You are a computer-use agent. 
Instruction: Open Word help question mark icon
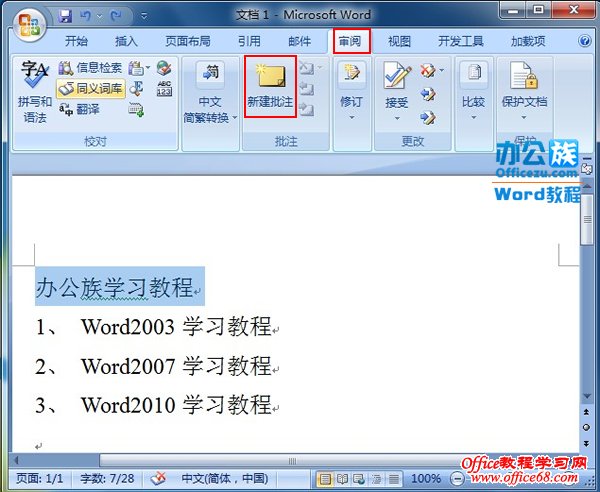coord(584,41)
